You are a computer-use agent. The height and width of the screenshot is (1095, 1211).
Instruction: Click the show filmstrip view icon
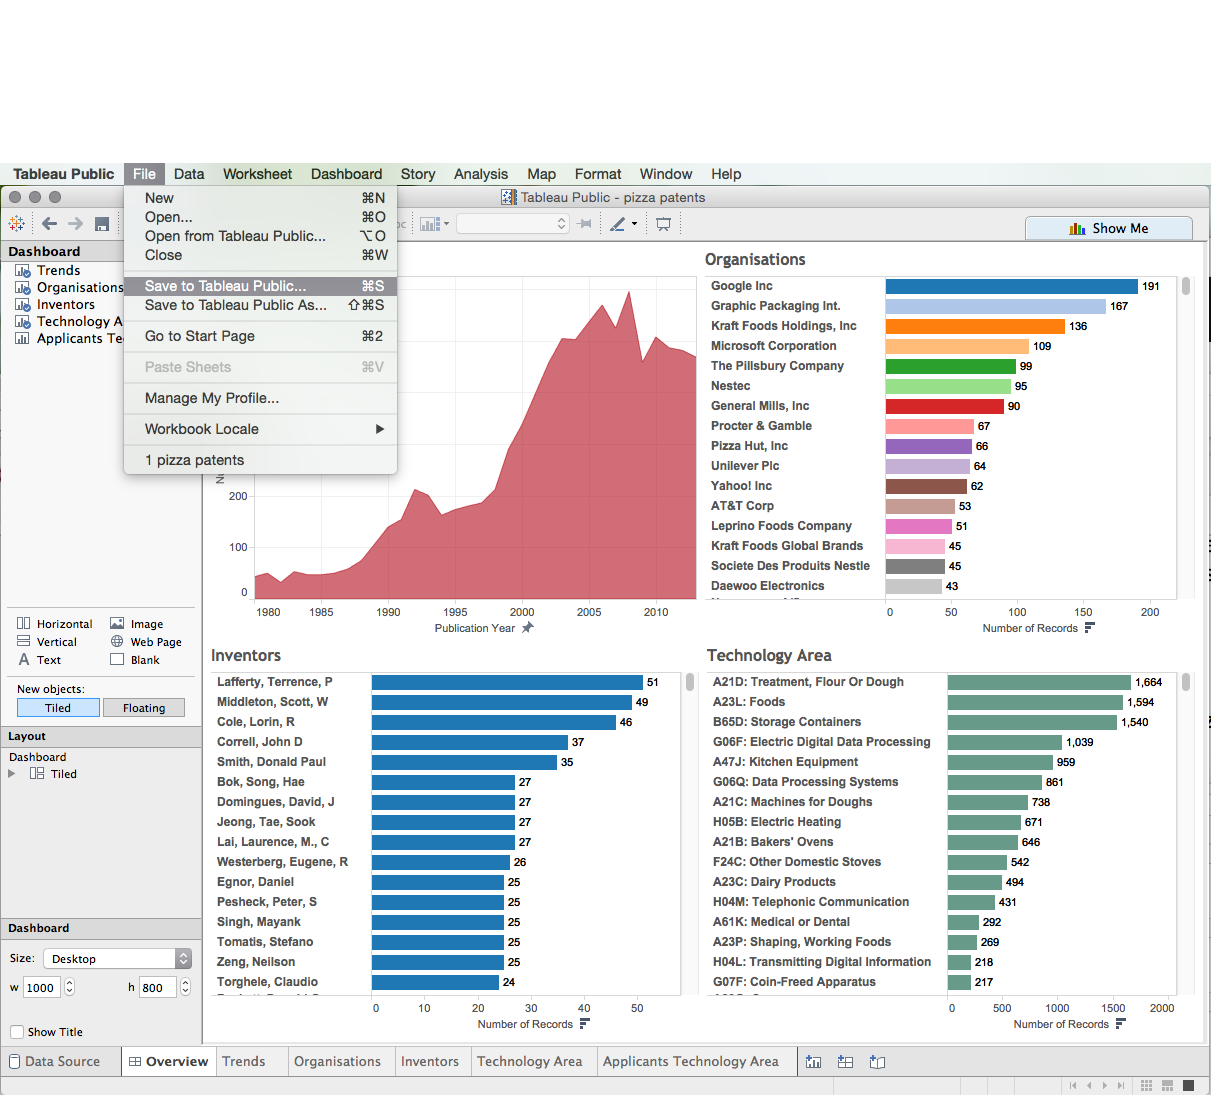pyautogui.click(x=1167, y=1085)
